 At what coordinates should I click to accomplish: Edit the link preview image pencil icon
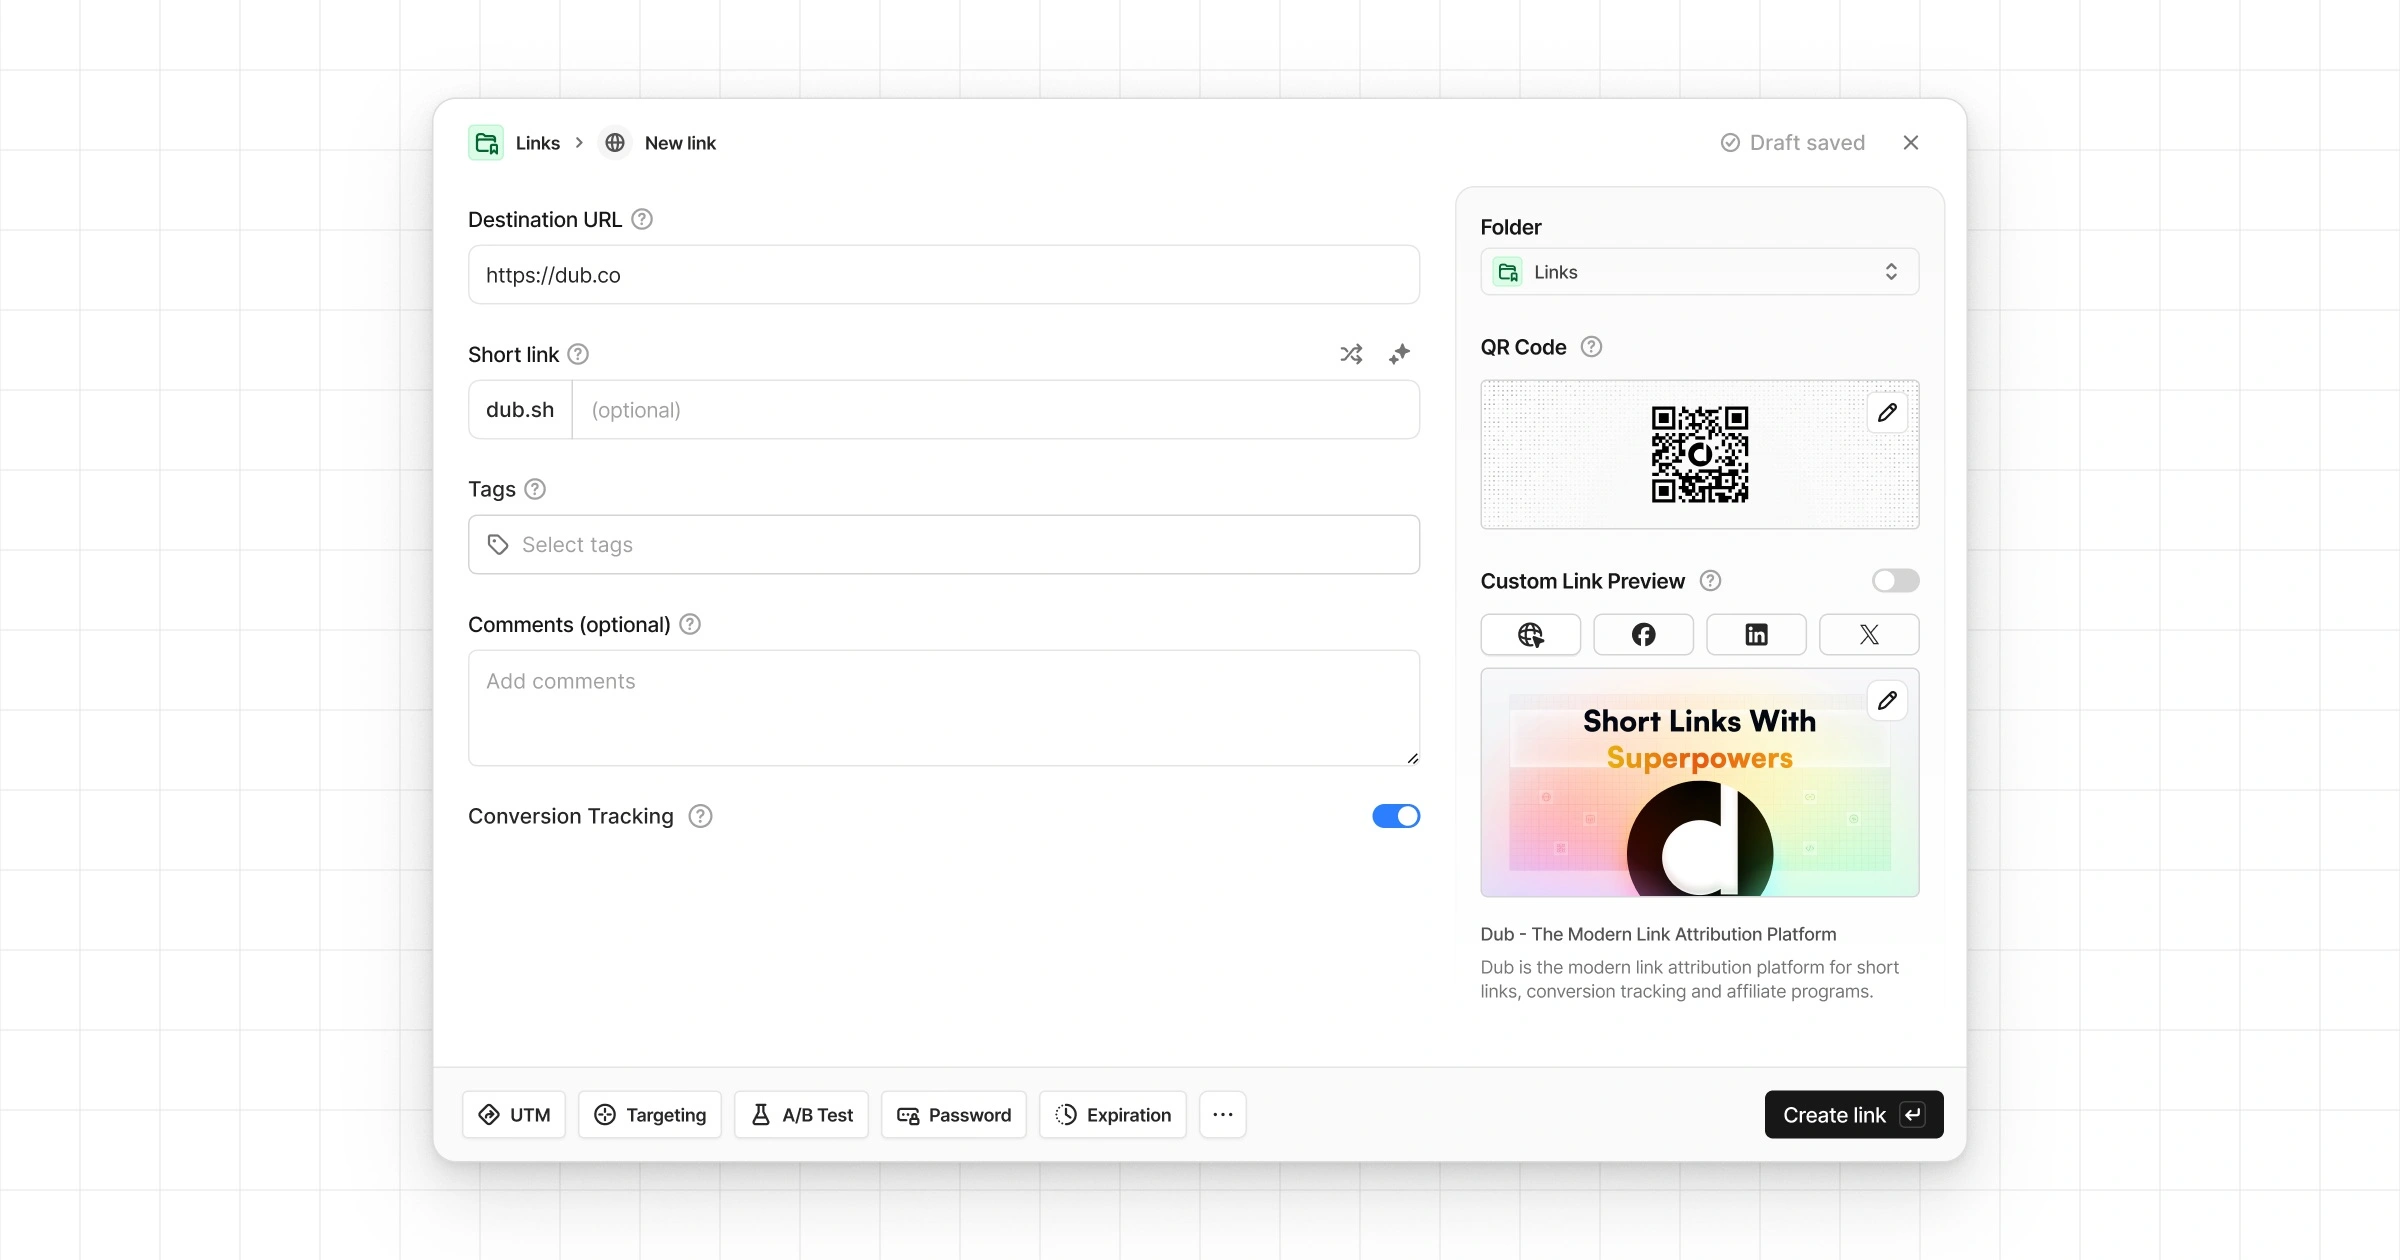[1887, 701]
